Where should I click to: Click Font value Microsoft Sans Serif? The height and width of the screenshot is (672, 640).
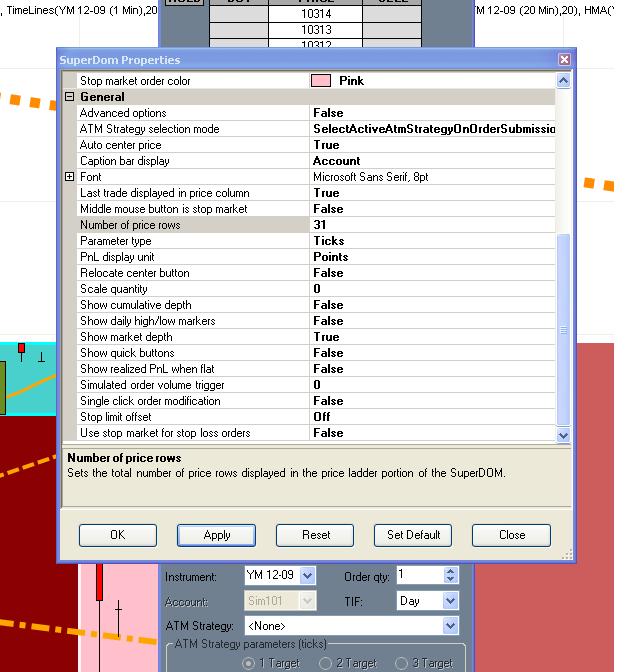432,177
